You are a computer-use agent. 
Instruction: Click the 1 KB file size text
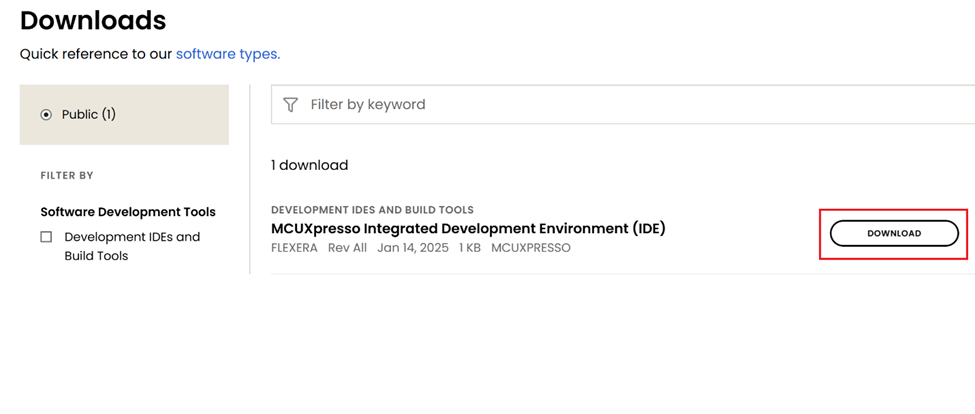pos(470,248)
